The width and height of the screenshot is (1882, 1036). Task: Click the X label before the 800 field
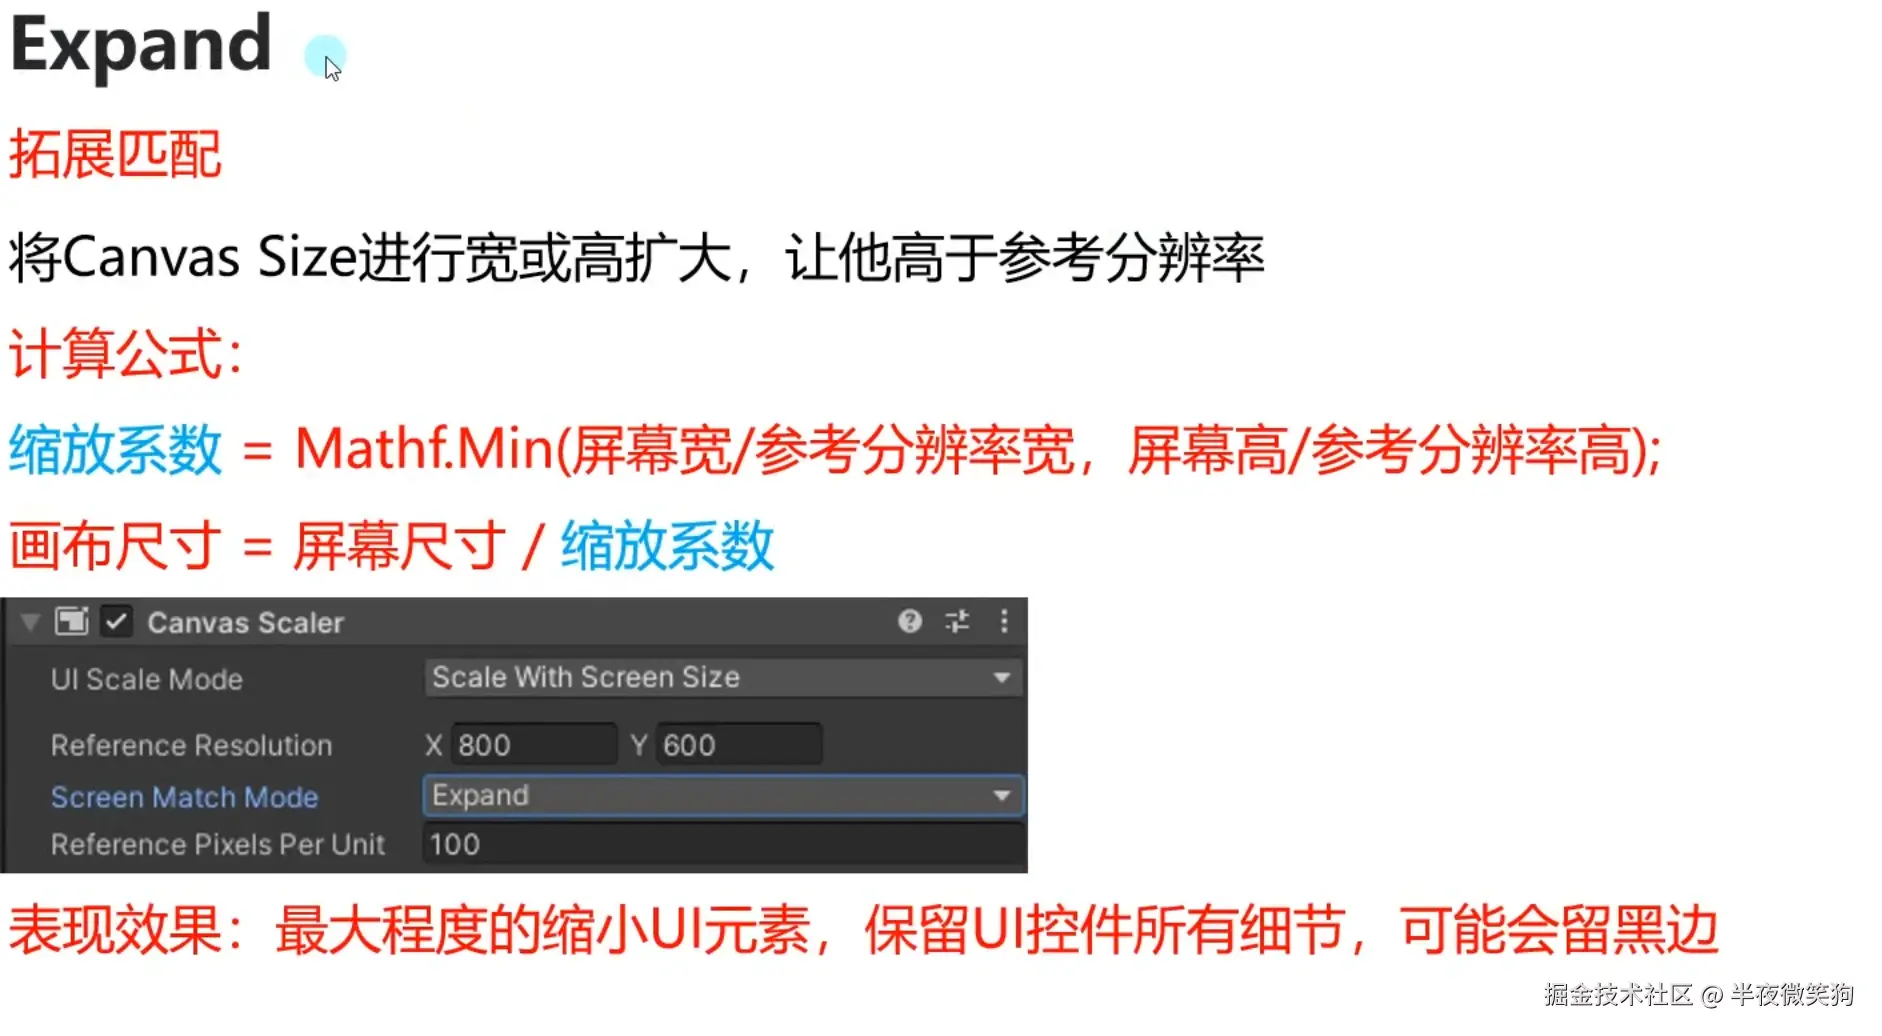point(433,746)
